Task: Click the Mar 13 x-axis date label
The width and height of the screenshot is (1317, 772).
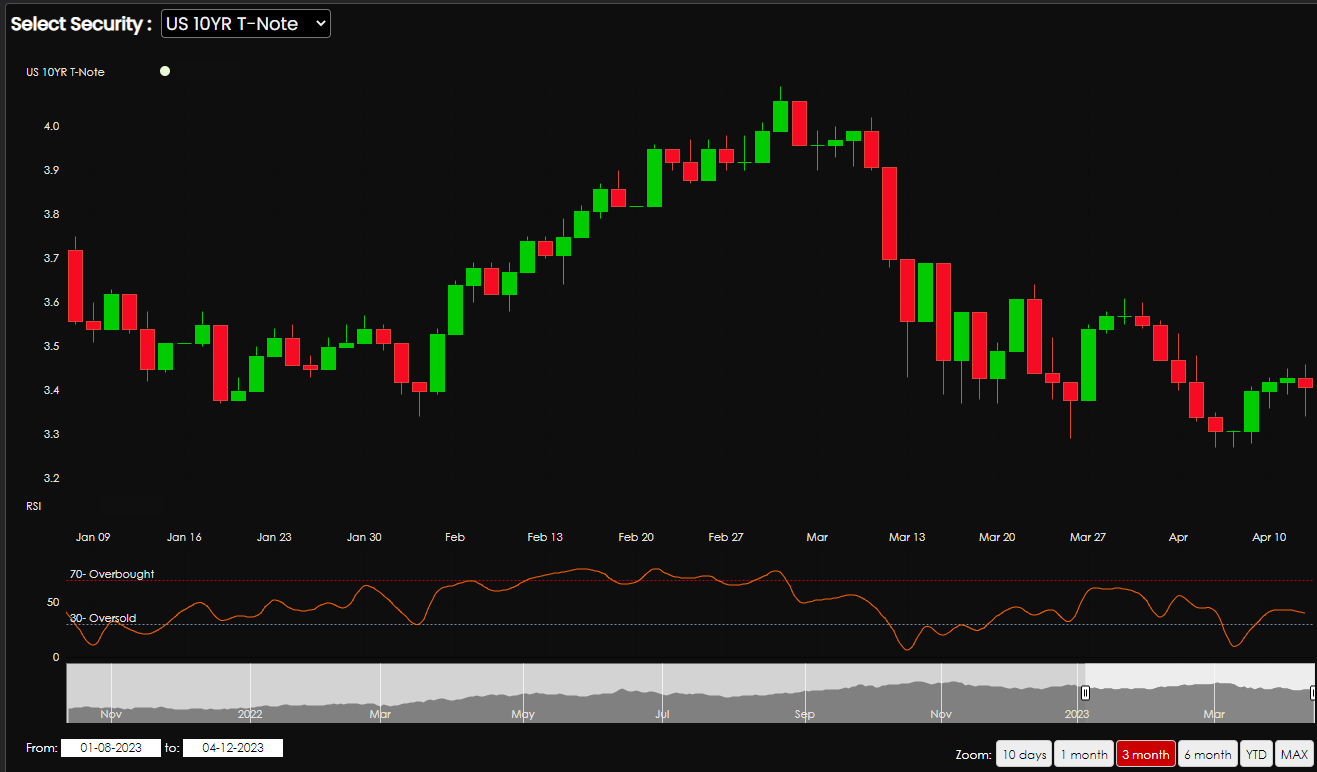Action: [x=907, y=537]
